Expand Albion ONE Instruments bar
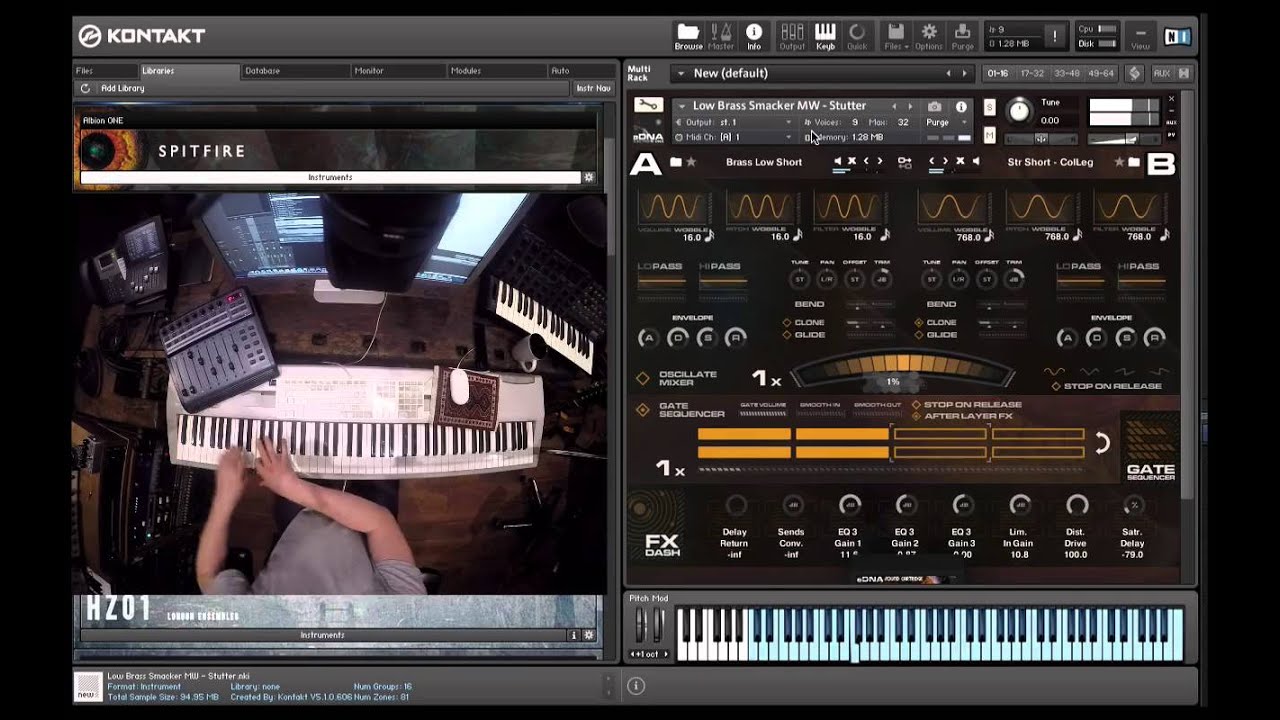This screenshot has width=1280, height=720. coord(330,177)
